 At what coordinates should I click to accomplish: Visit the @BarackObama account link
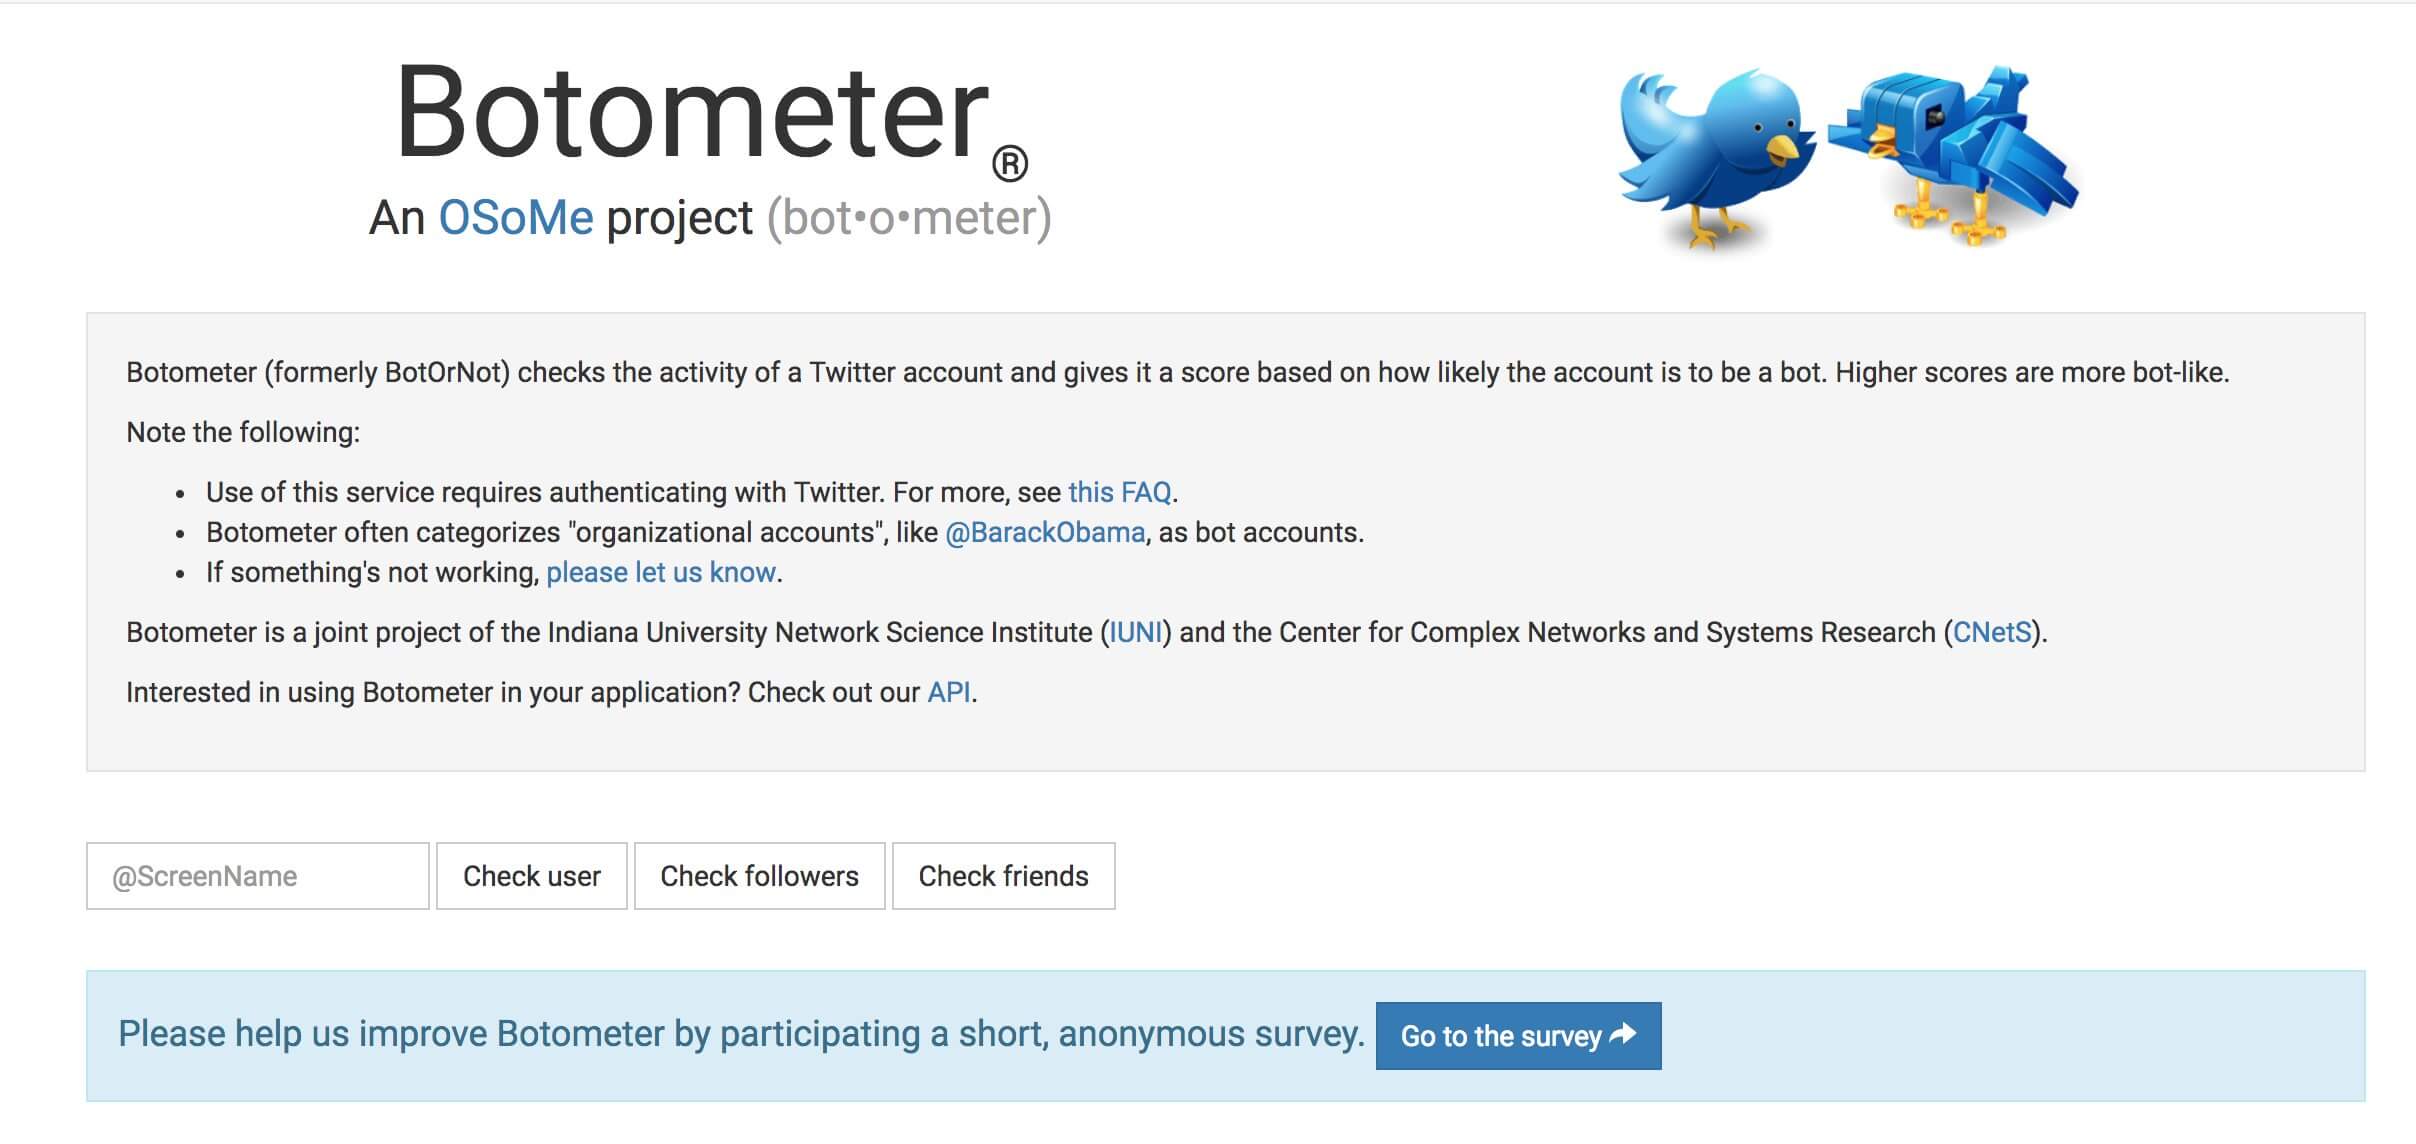point(1045,532)
